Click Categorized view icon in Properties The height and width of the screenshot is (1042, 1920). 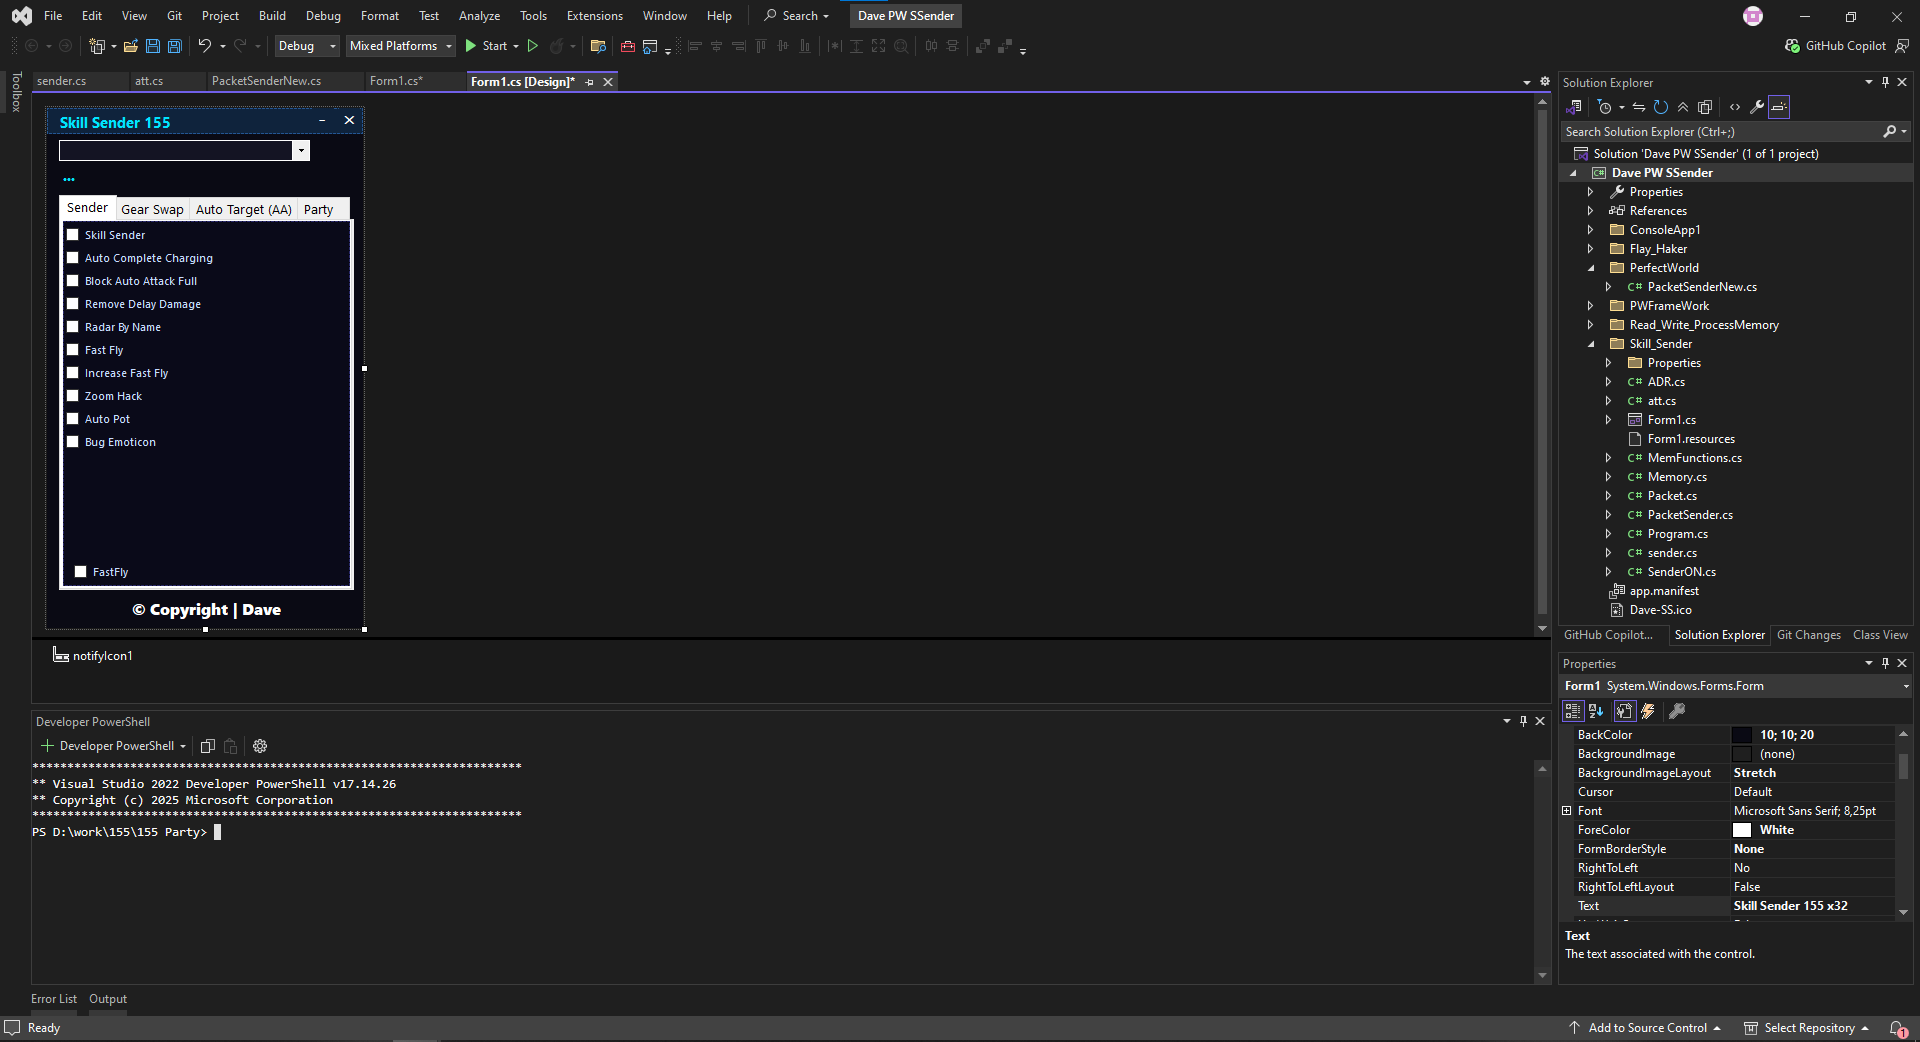pos(1573,711)
